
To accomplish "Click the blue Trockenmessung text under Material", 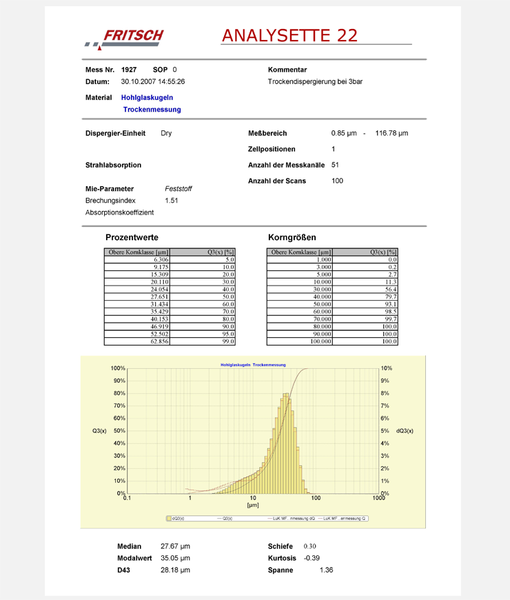I will (152, 109).
